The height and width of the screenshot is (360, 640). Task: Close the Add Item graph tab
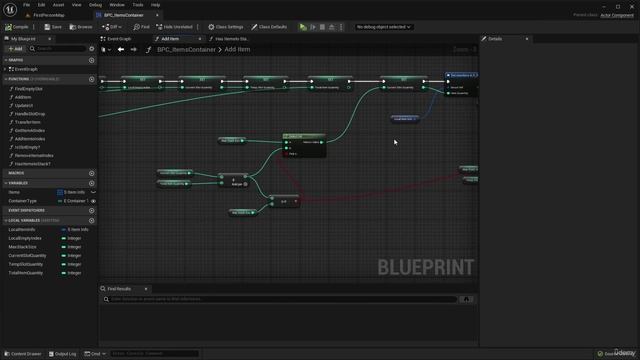(200, 39)
